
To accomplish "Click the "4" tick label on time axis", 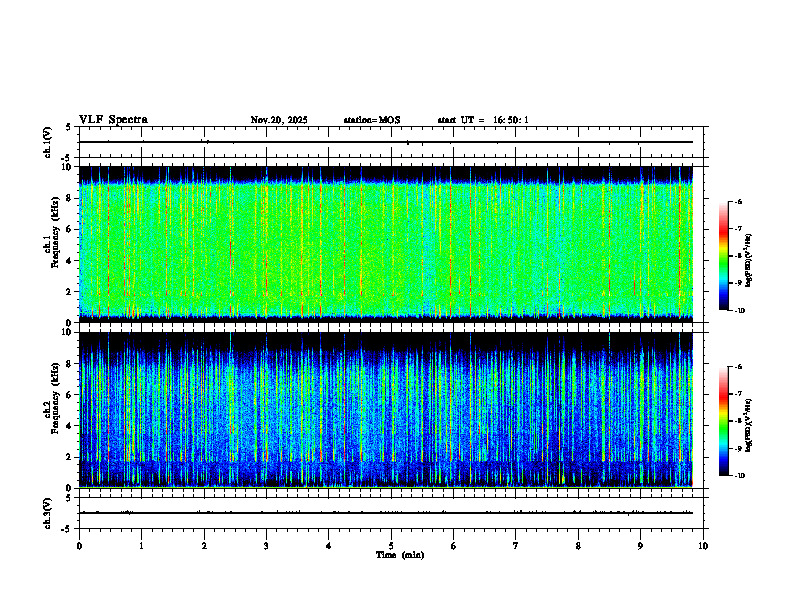I will pos(328,546).
